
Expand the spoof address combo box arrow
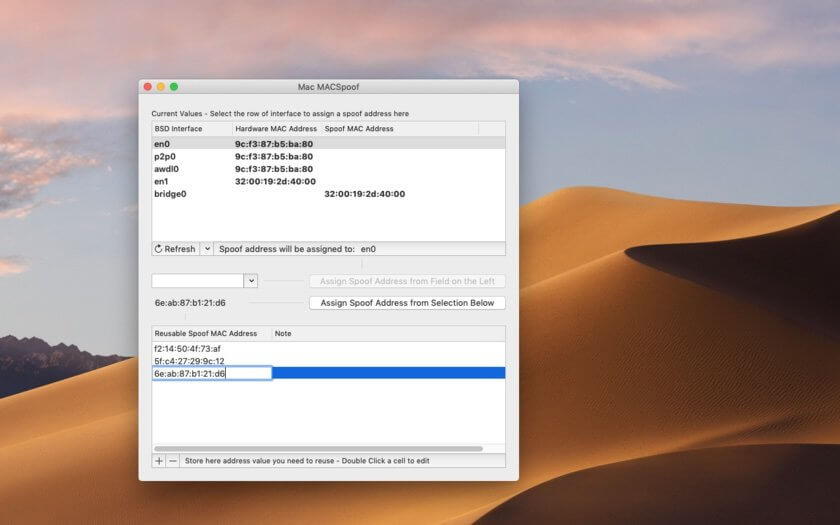[x=251, y=281]
